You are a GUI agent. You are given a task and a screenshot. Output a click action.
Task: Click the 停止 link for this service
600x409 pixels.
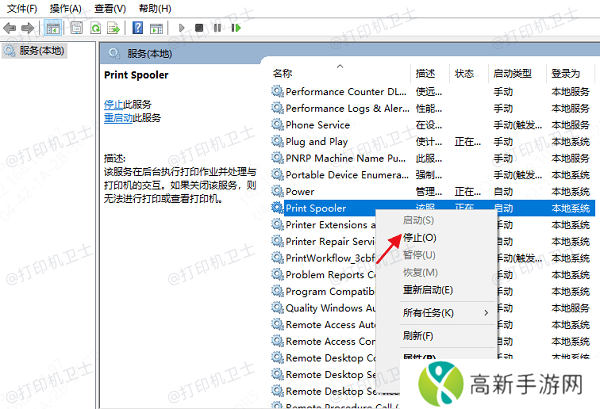pyautogui.click(x=113, y=104)
